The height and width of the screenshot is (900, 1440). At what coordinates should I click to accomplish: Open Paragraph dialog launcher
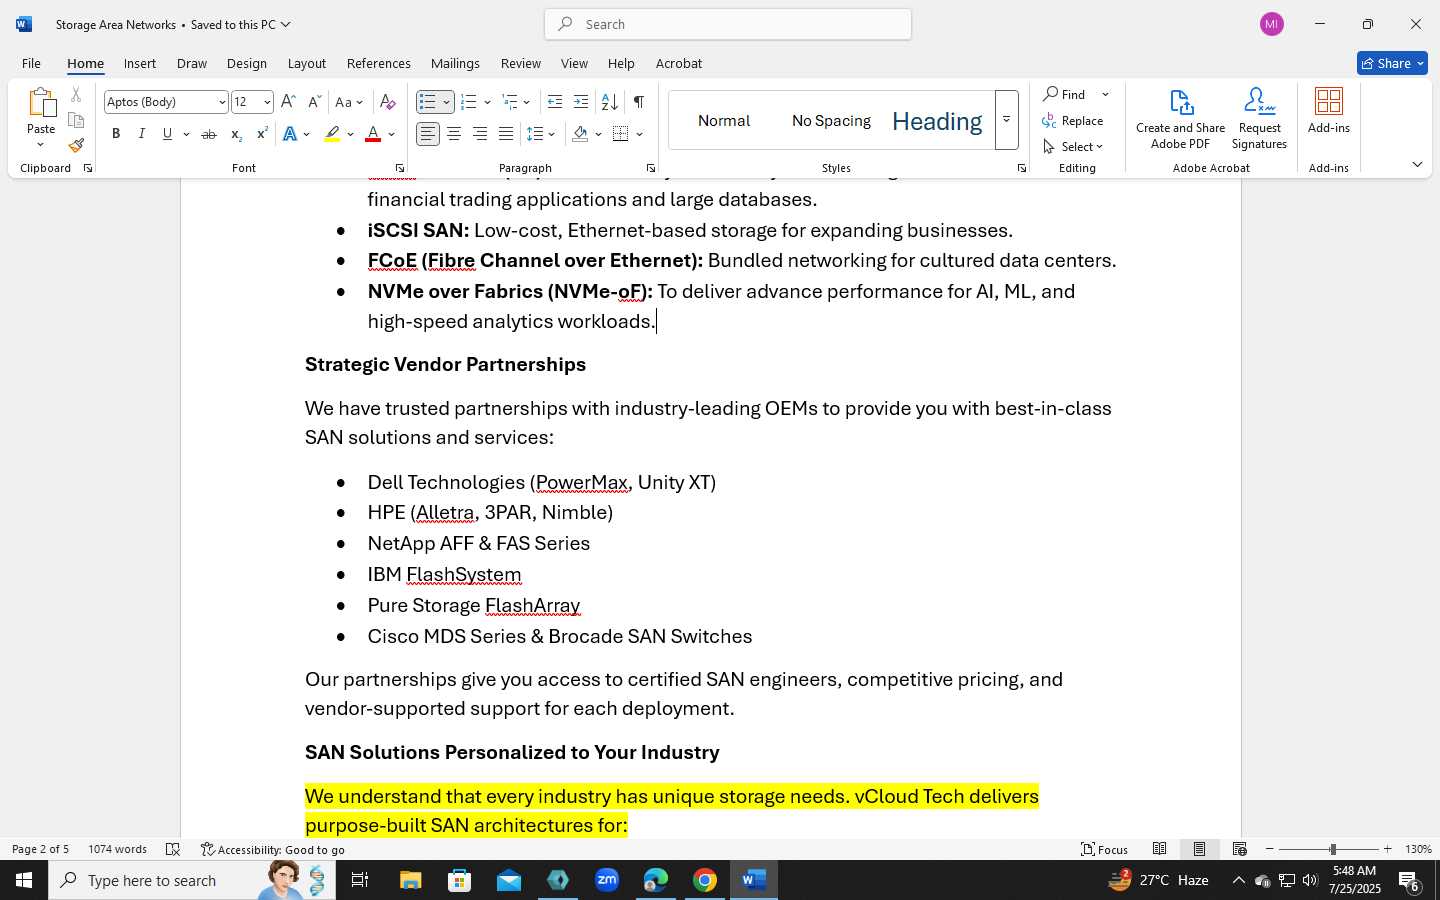pos(650,168)
